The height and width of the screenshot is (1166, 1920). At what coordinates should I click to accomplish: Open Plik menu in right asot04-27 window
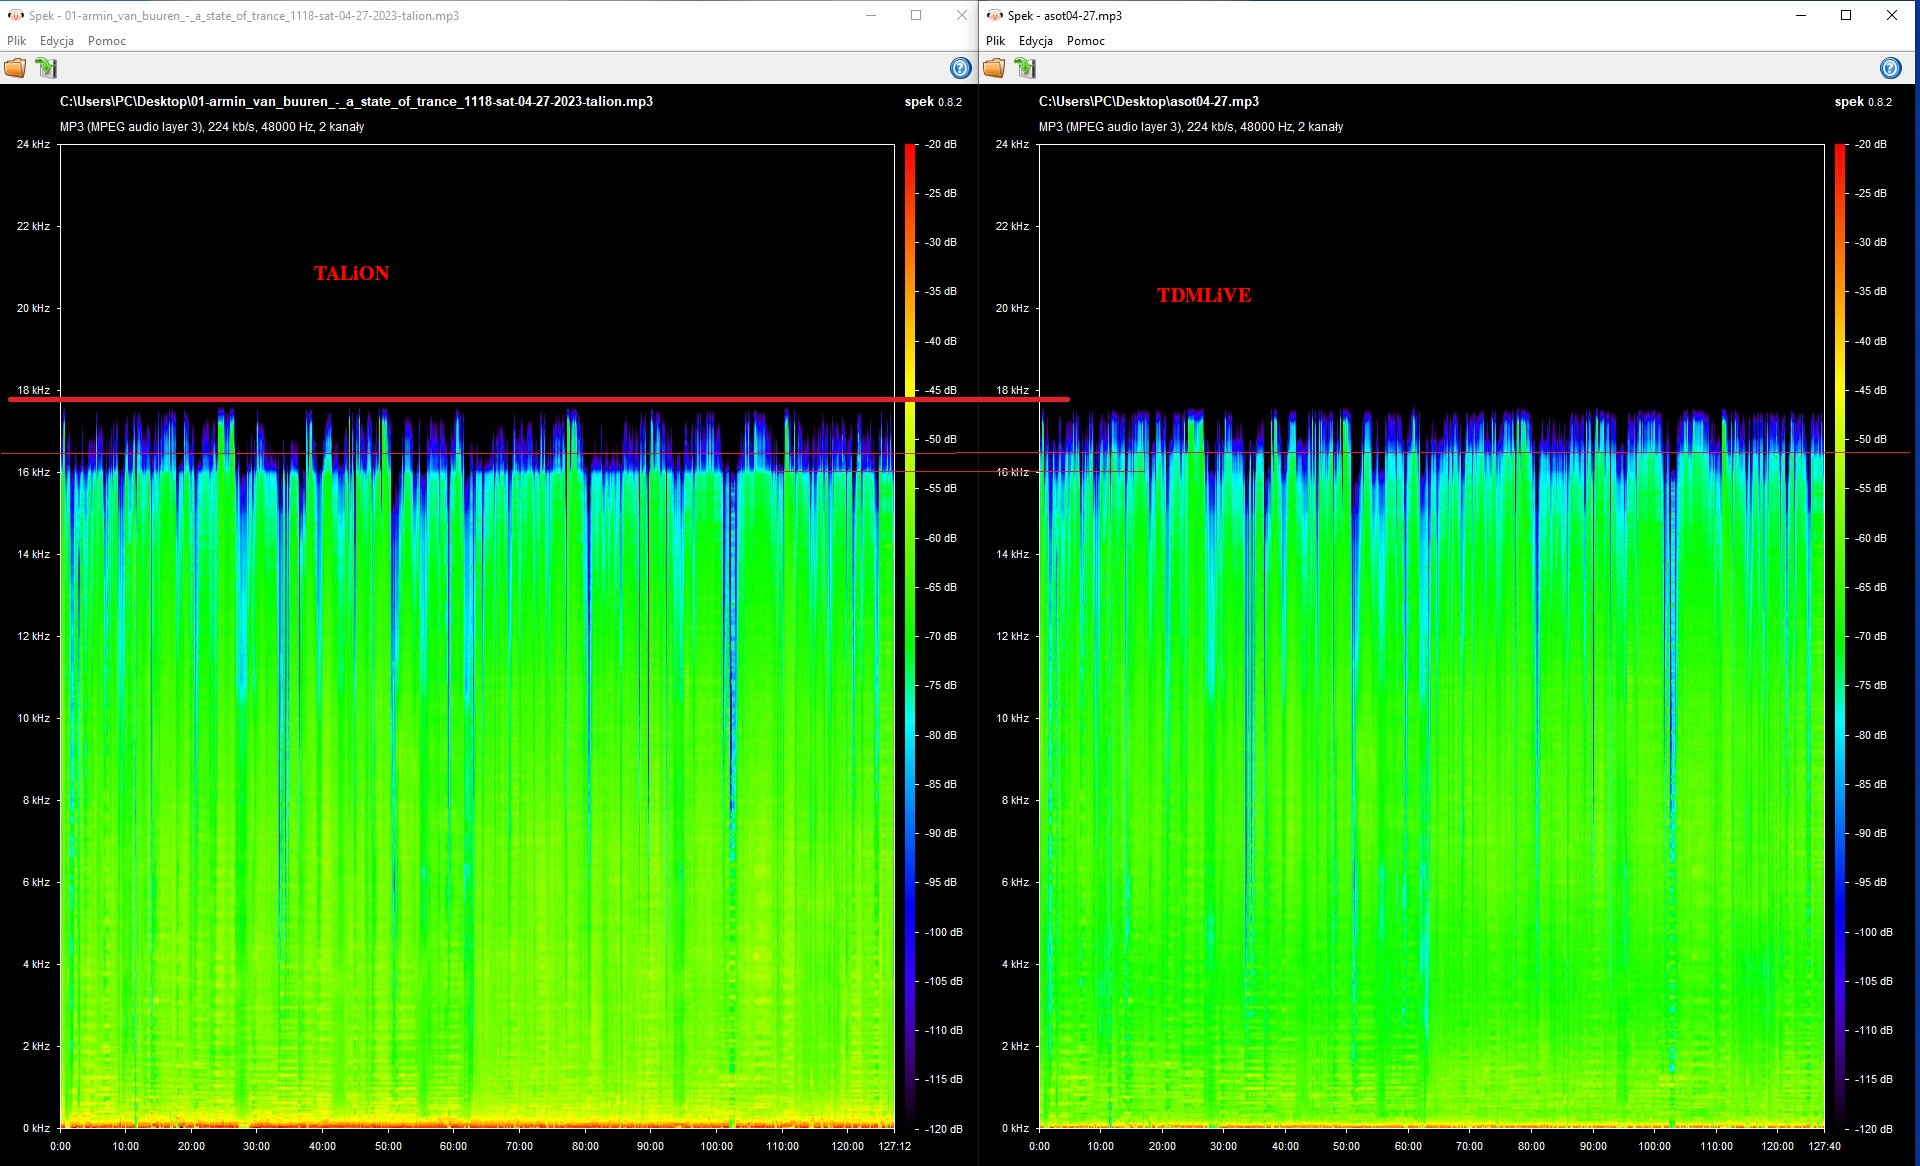point(996,41)
